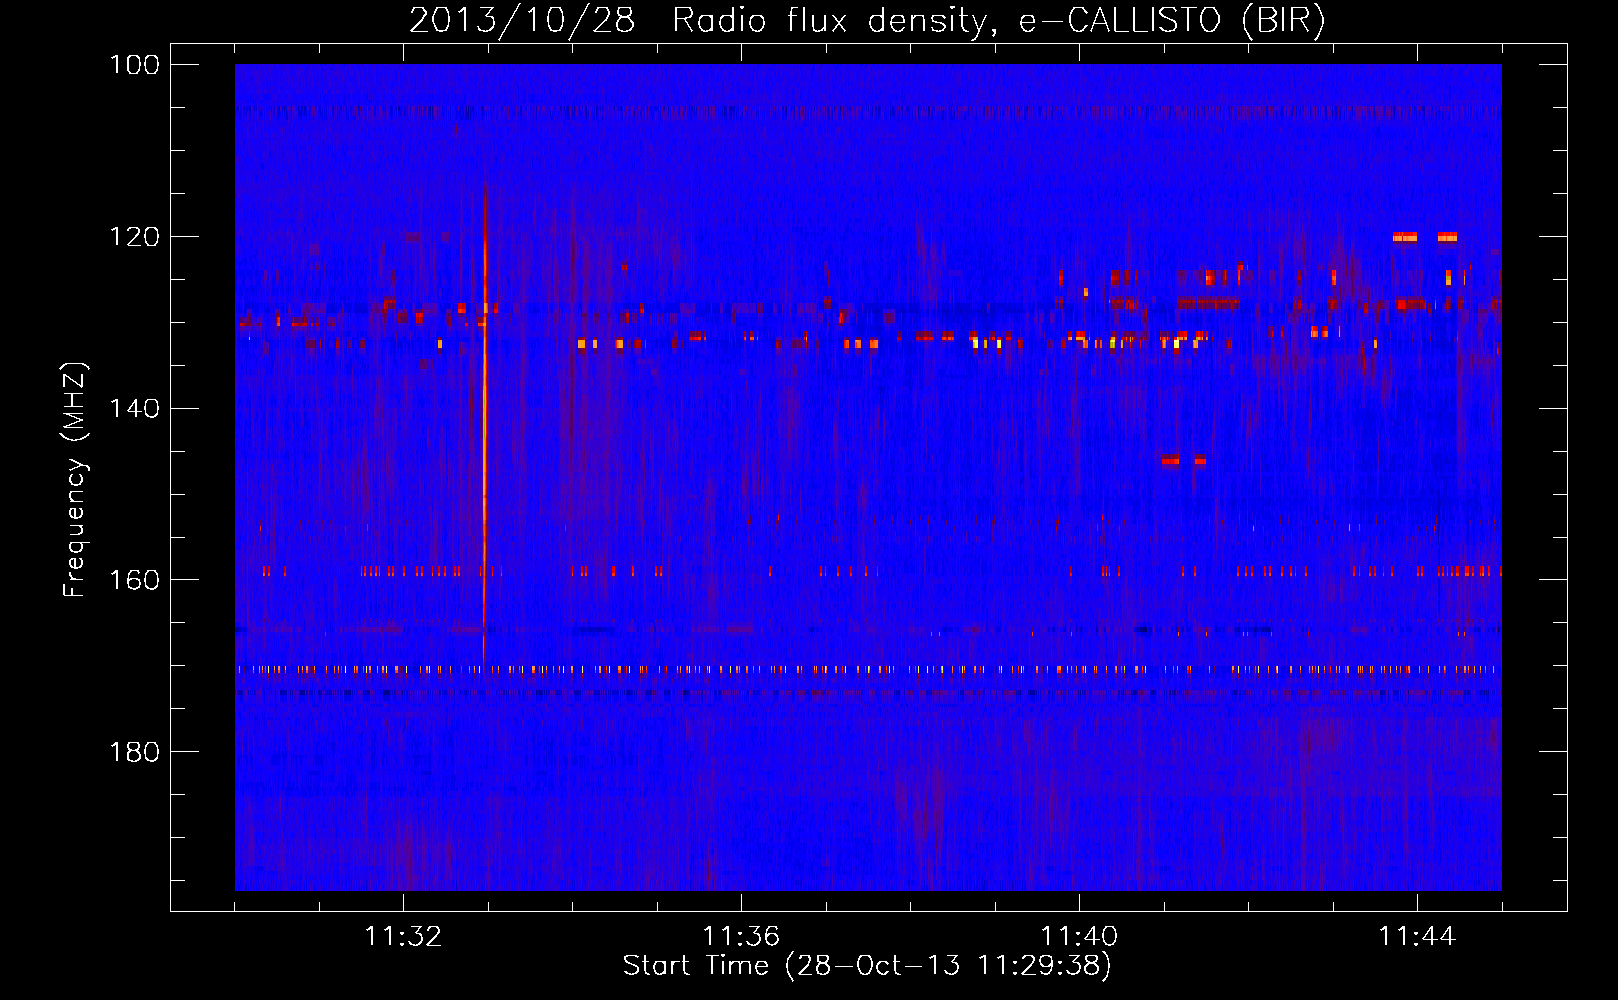Select the 140 frequency tick label
The height and width of the screenshot is (1000, 1618).
pyautogui.click(x=134, y=409)
